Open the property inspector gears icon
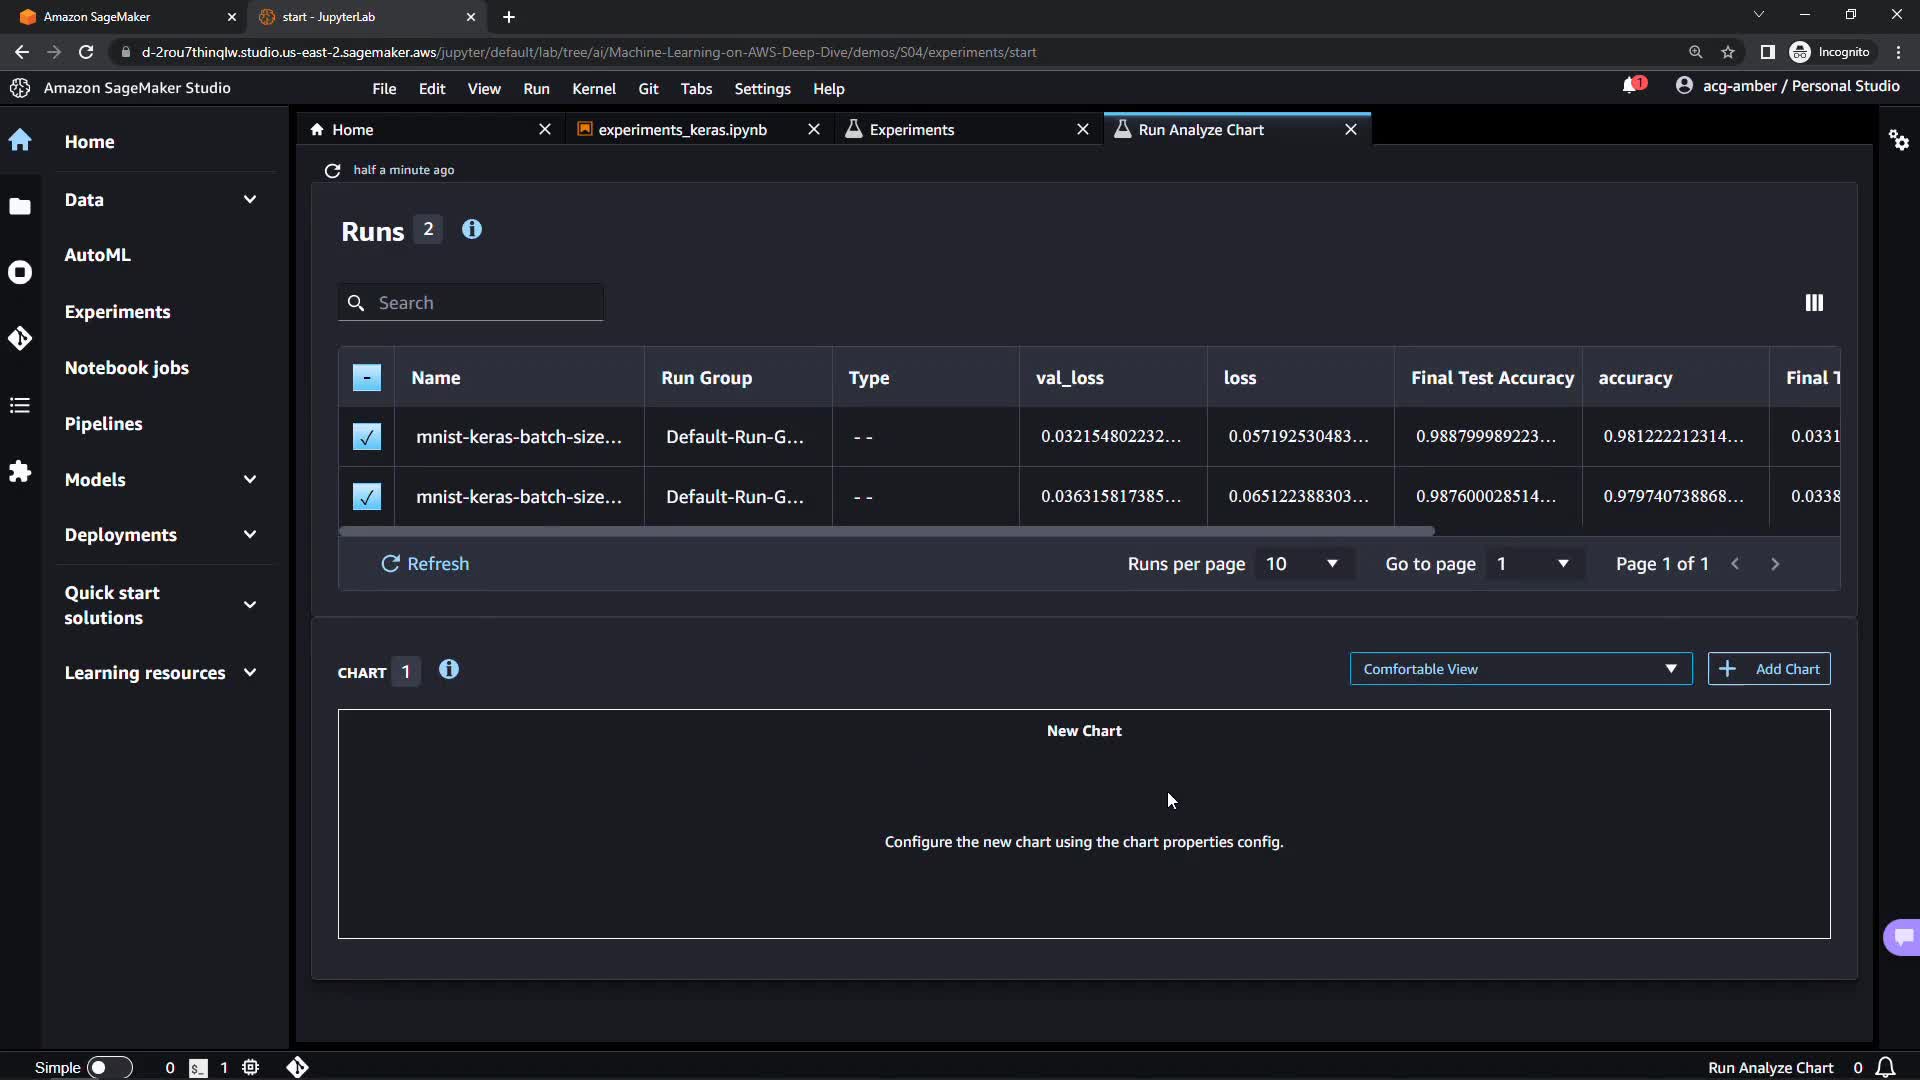Screen dimensions: 1920x1080 click(1898, 140)
